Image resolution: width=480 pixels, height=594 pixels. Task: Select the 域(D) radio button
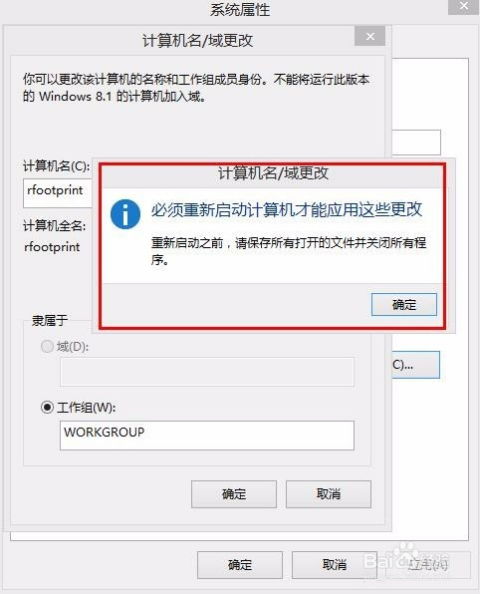(47, 346)
